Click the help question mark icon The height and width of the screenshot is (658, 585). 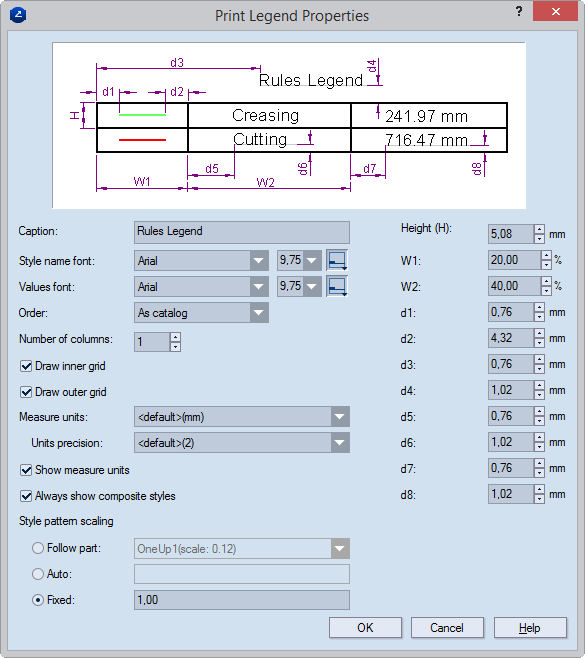pyautogui.click(x=519, y=11)
